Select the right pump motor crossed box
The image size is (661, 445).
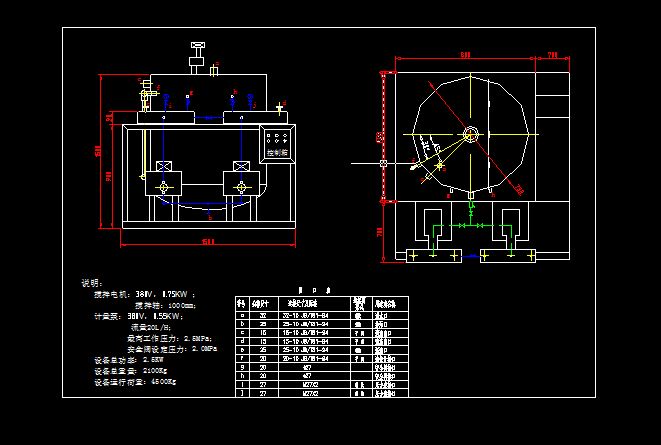click(x=242, y=166)
